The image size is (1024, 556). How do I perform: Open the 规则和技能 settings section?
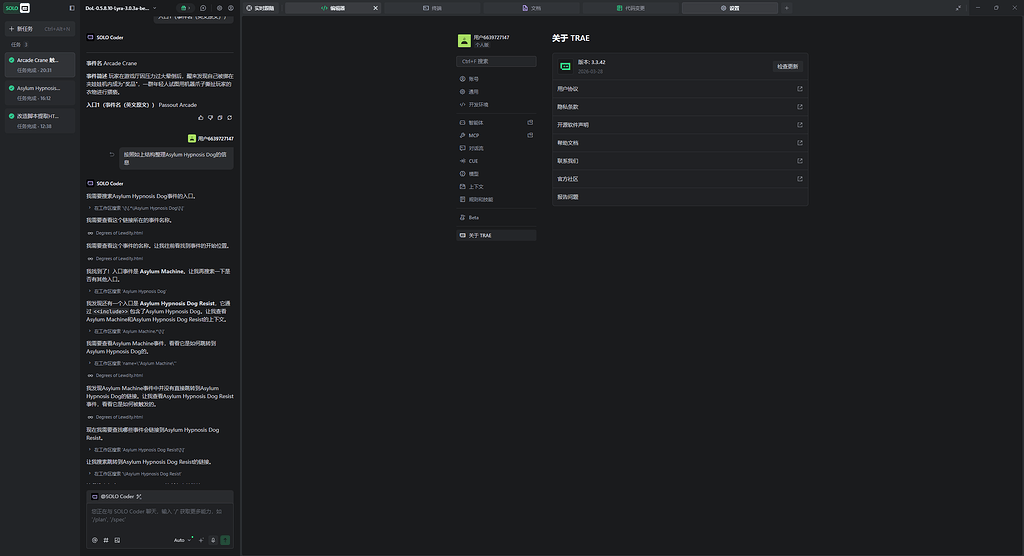tap(496, 199)
